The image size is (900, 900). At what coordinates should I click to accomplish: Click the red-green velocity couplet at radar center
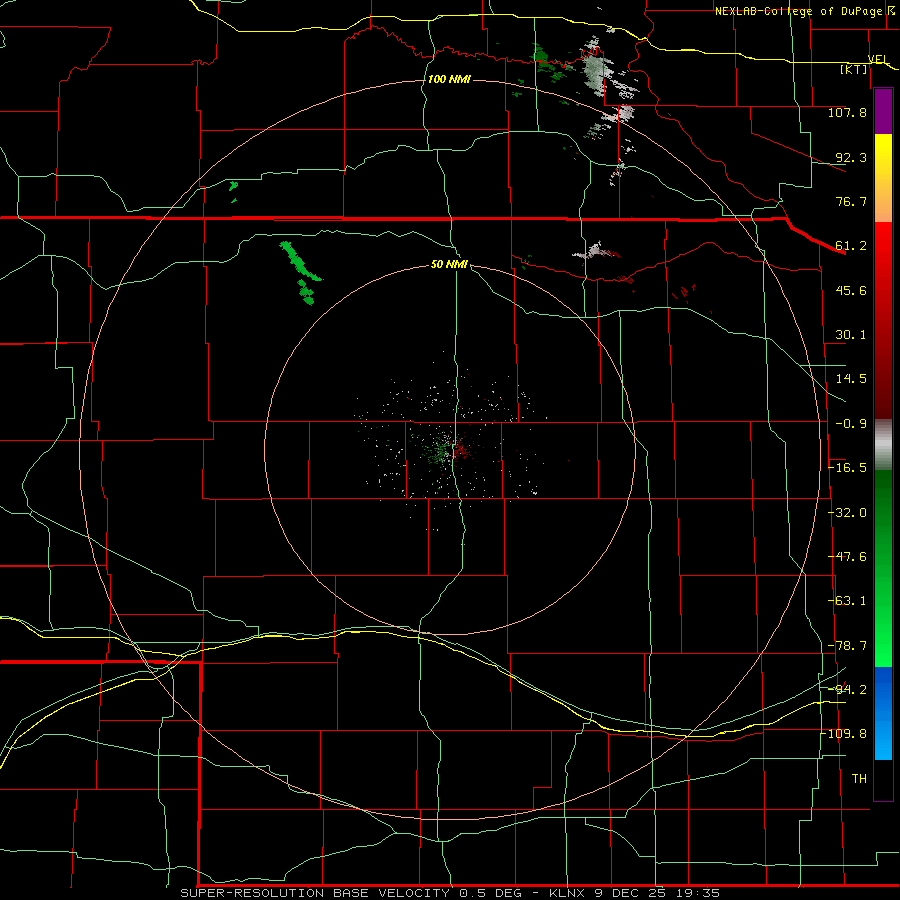(451, 449)
